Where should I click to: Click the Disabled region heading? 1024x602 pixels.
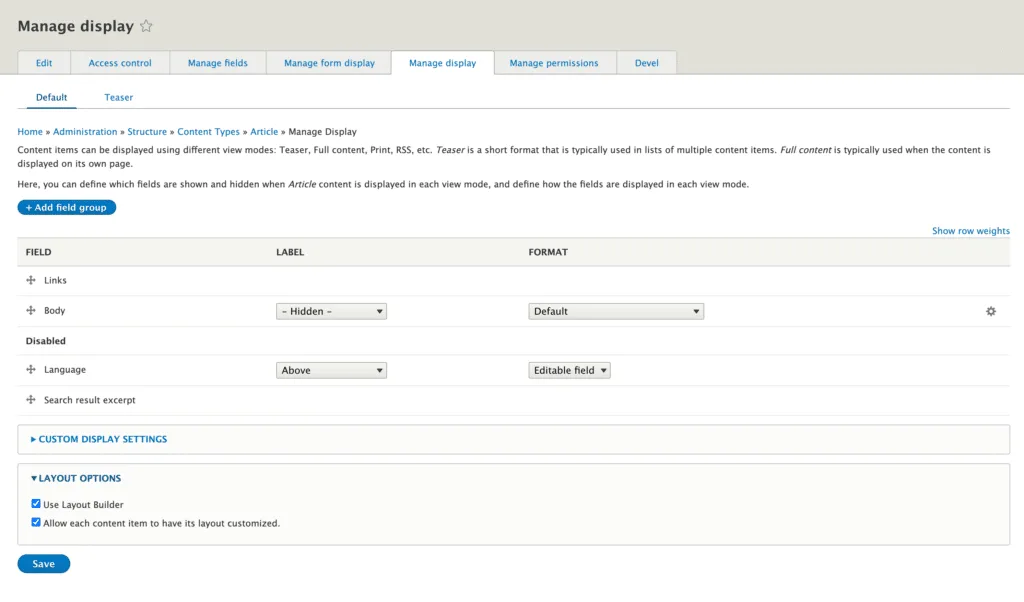46,341
